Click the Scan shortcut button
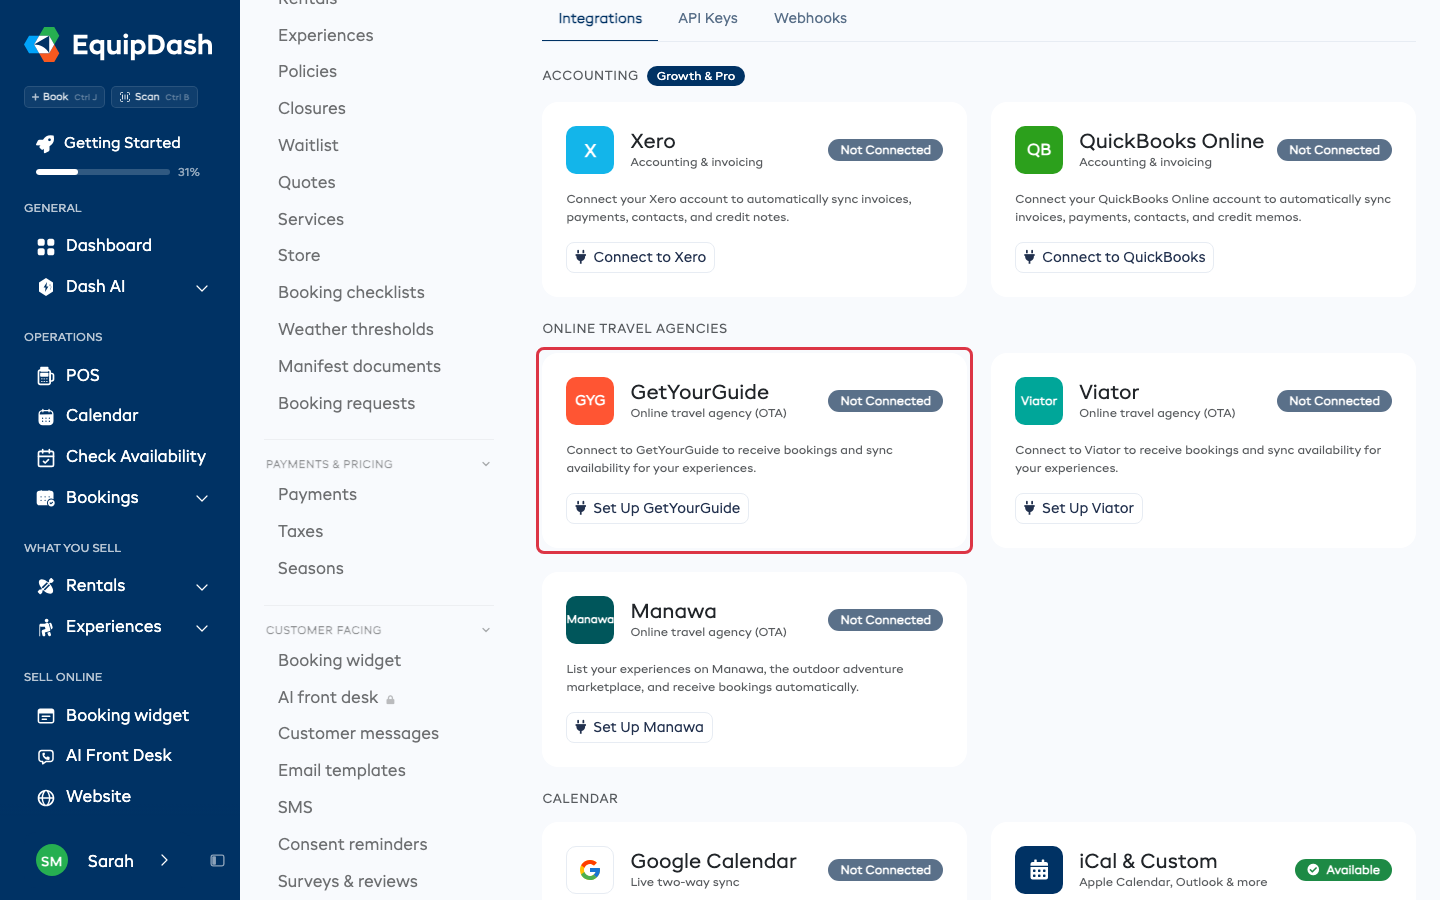This screenshot has width=1440, height=900. point(154,97)
